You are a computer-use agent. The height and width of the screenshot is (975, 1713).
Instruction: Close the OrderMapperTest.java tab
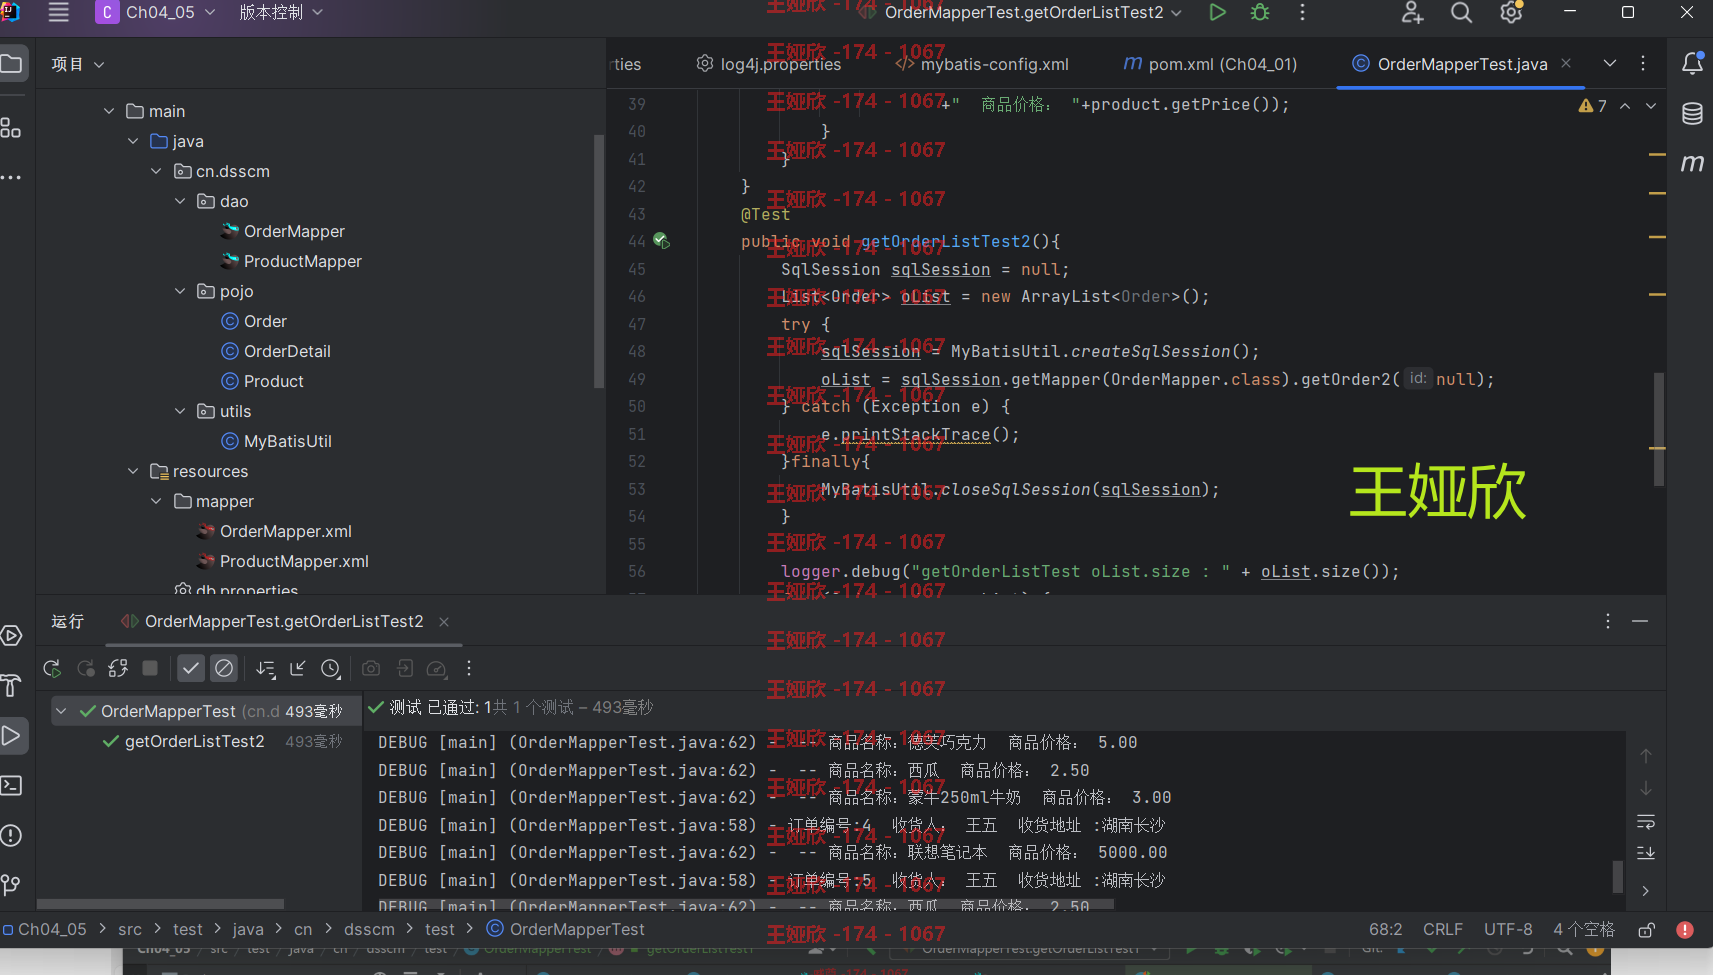point(1566,63)
